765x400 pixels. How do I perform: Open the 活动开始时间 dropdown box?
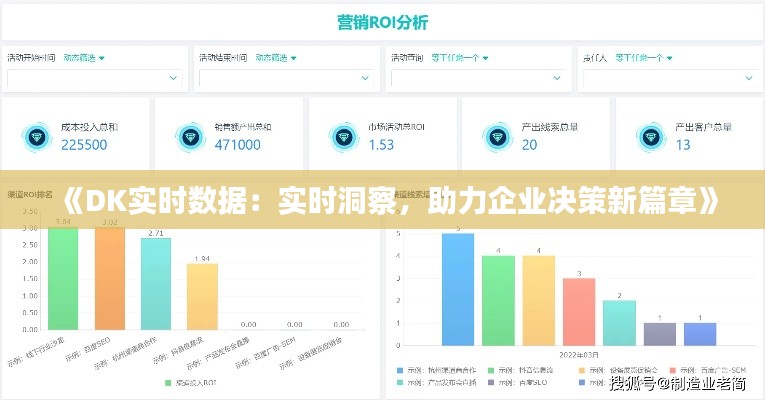95,78
